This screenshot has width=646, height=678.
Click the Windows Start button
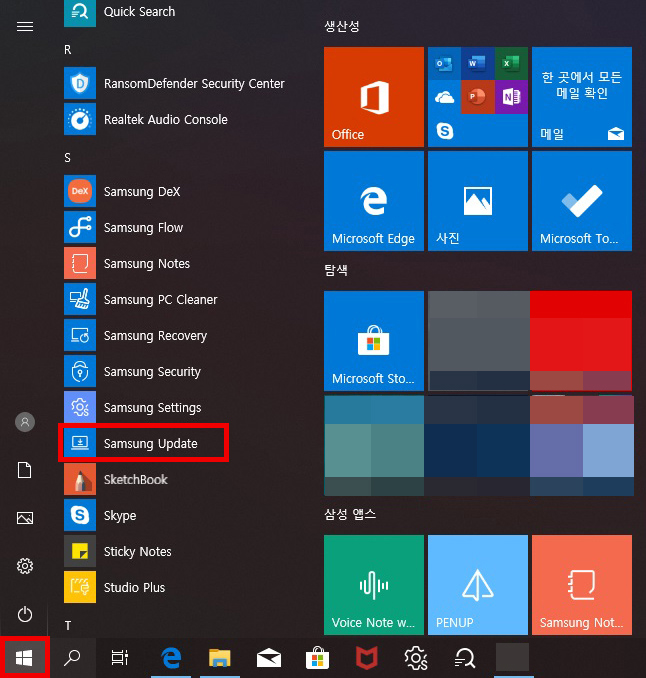(x=24, y=658)
